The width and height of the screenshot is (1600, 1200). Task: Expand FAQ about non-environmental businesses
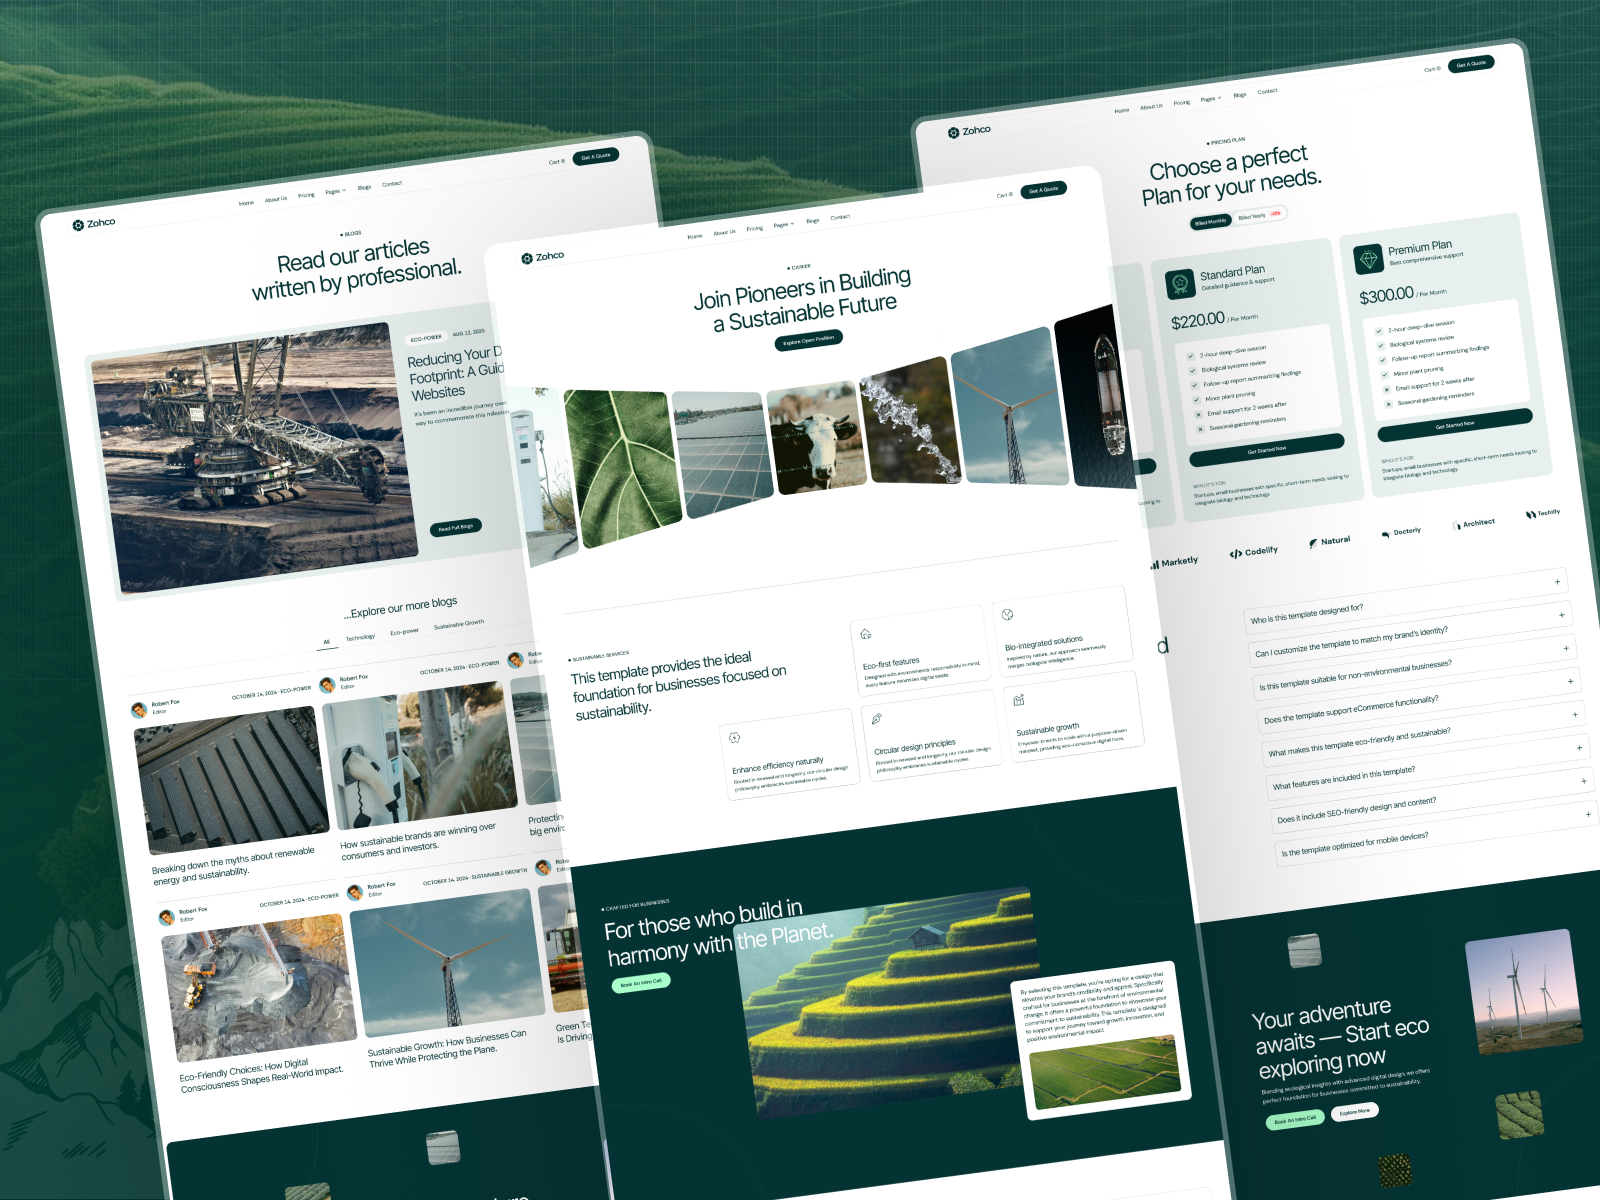pyautogui.click(x=1415, y=667)
